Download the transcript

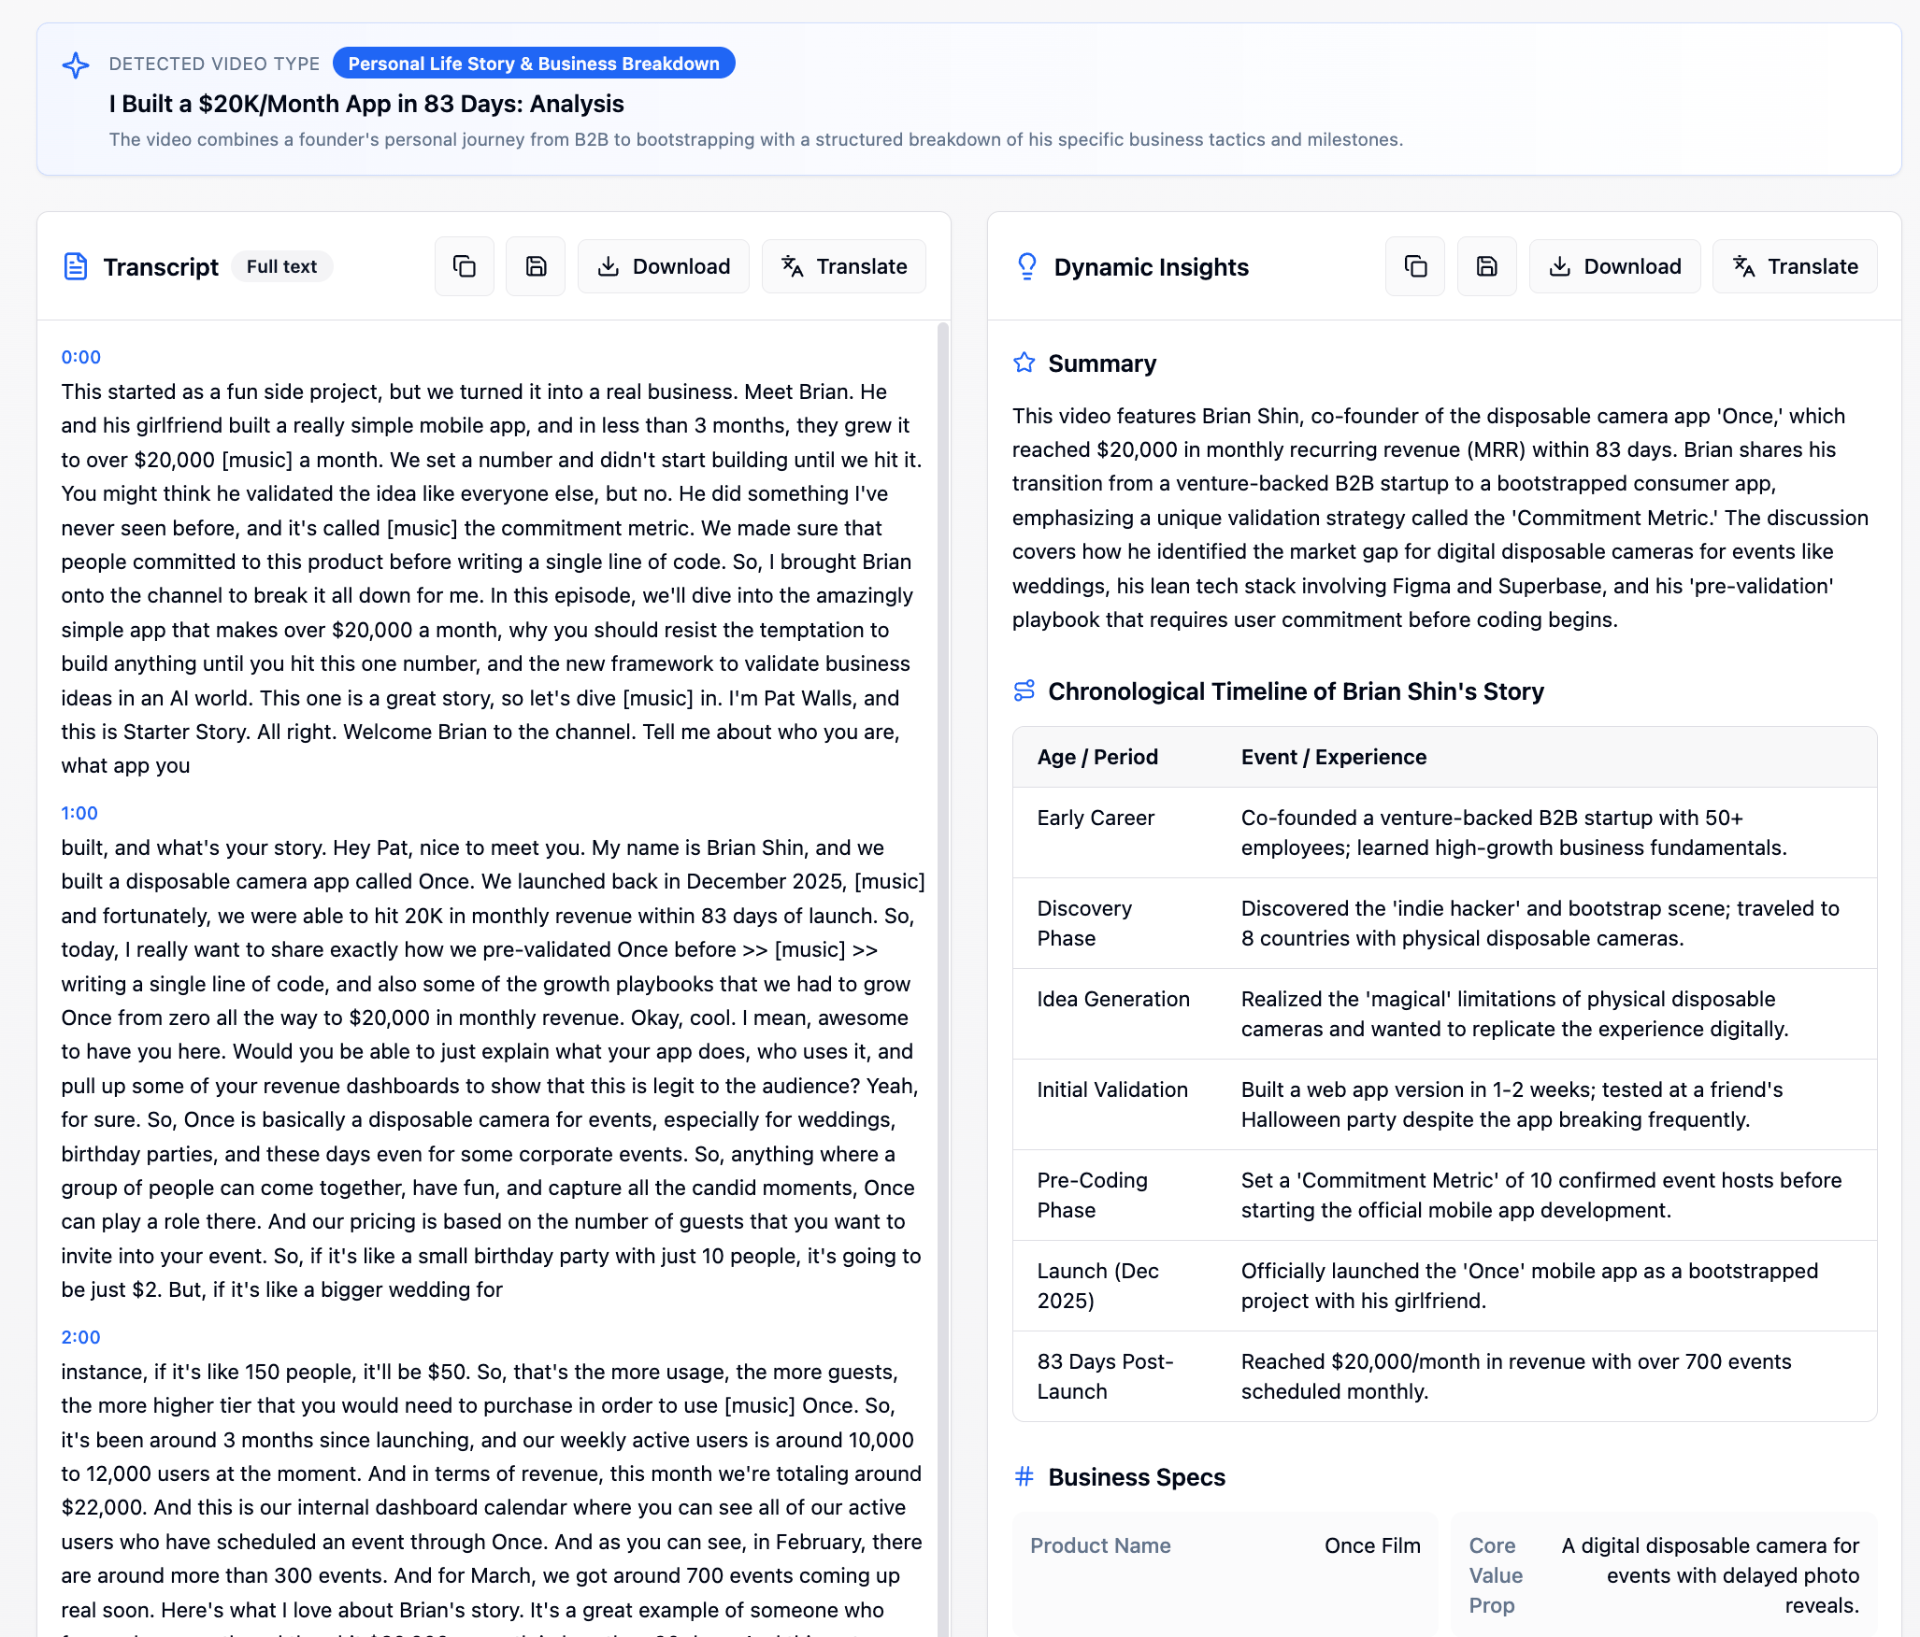click(x=664, y=266)
